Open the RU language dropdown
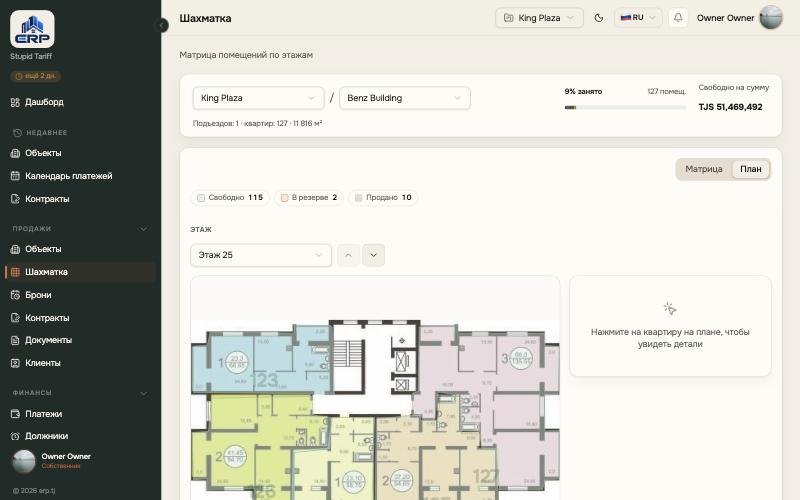800x500 pixels. (x=638, y=18)
